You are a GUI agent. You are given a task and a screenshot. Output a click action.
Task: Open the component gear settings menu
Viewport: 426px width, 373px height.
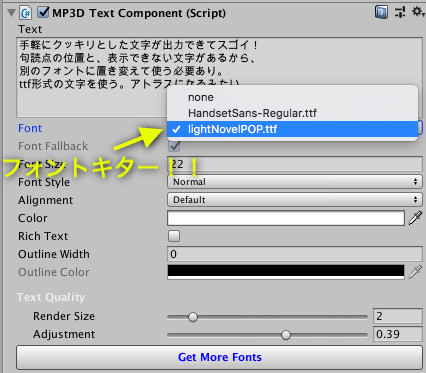pos(418,12)
